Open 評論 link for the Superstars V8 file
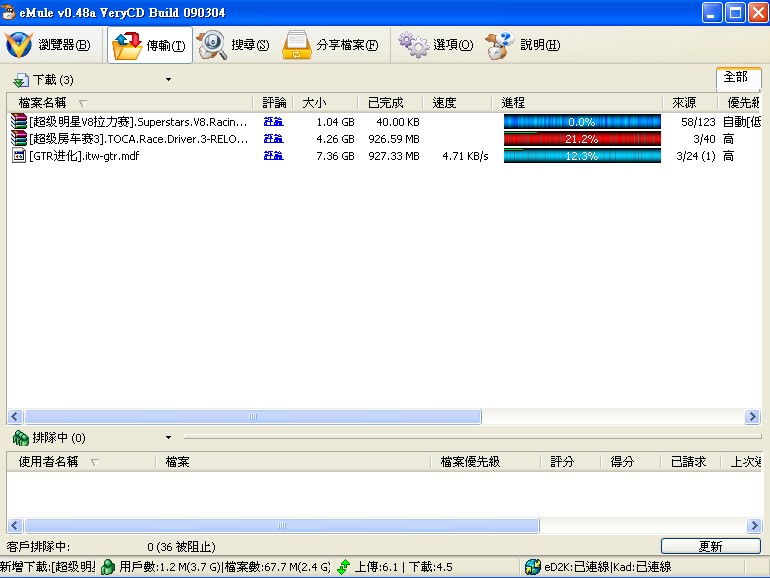Screen dimensions: 770x578 [273, 121]
